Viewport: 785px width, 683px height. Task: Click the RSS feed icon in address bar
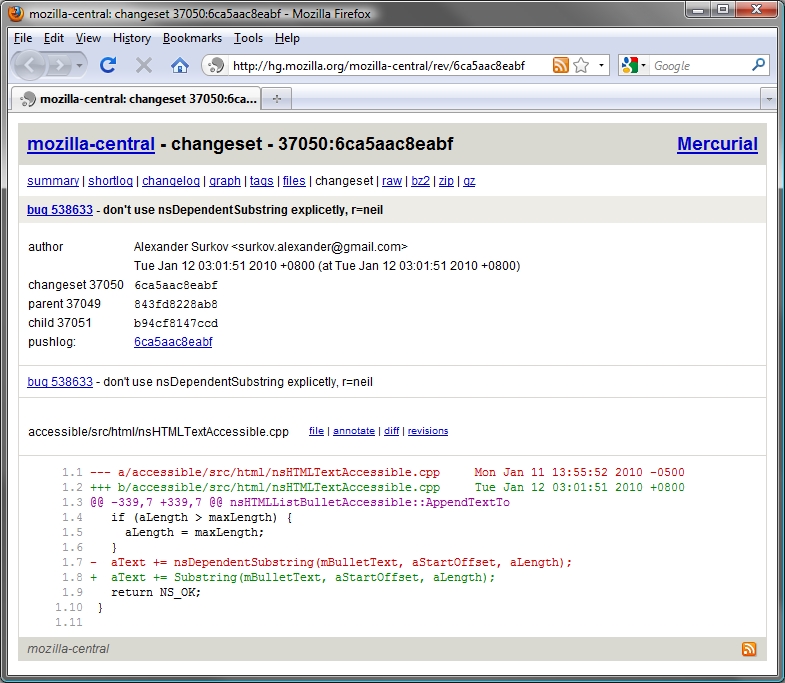[x=561, y=66]
